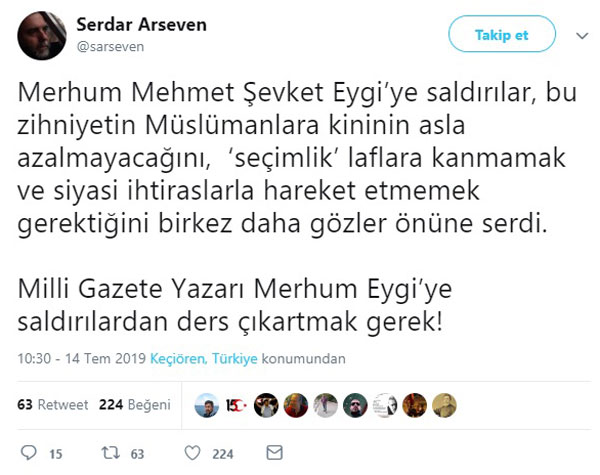Retweet using the arrows icon
The image size is (600, 475).
[111, 453]
